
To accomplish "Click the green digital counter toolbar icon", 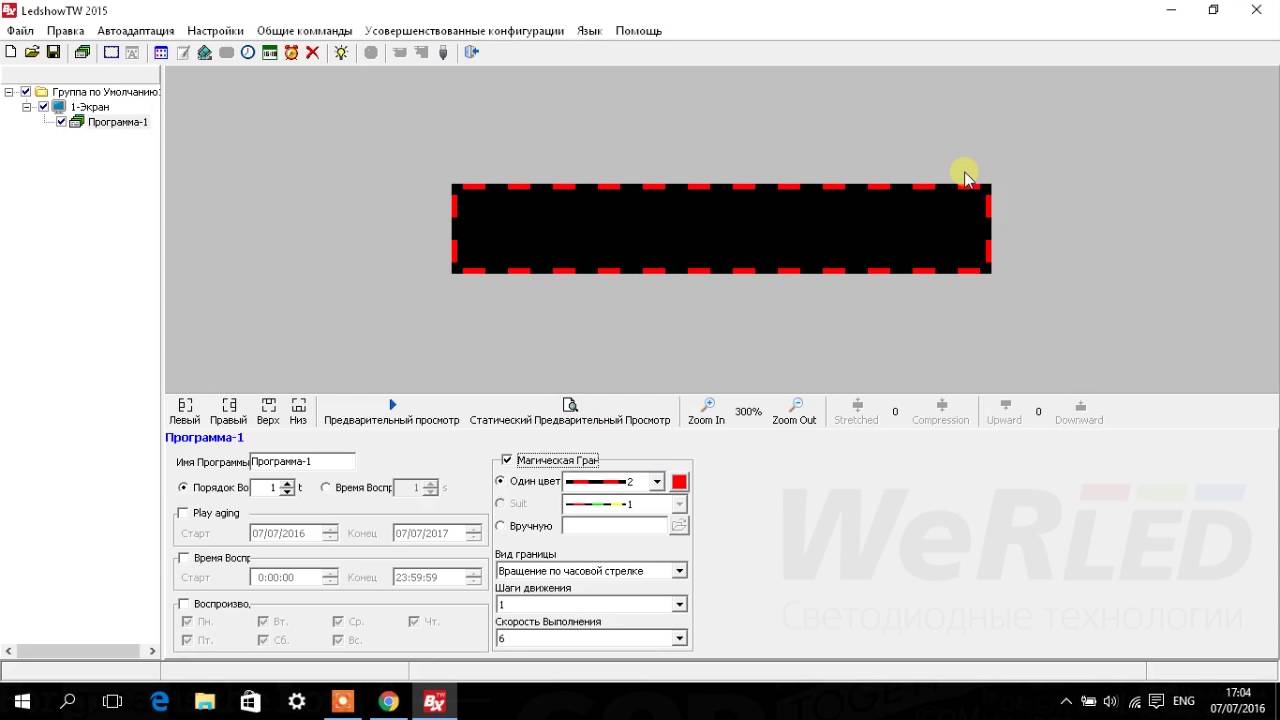I will pyautogui.click(x=270, y=52).
